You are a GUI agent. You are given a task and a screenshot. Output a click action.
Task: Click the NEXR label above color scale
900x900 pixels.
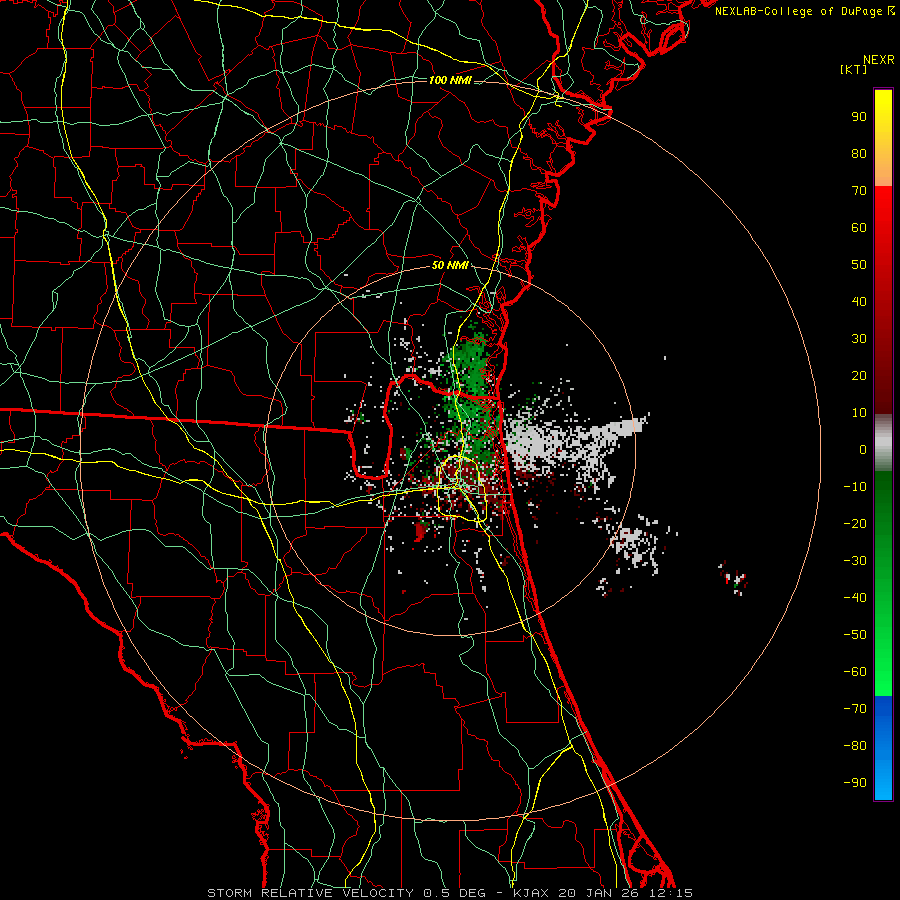click(878, 60)
